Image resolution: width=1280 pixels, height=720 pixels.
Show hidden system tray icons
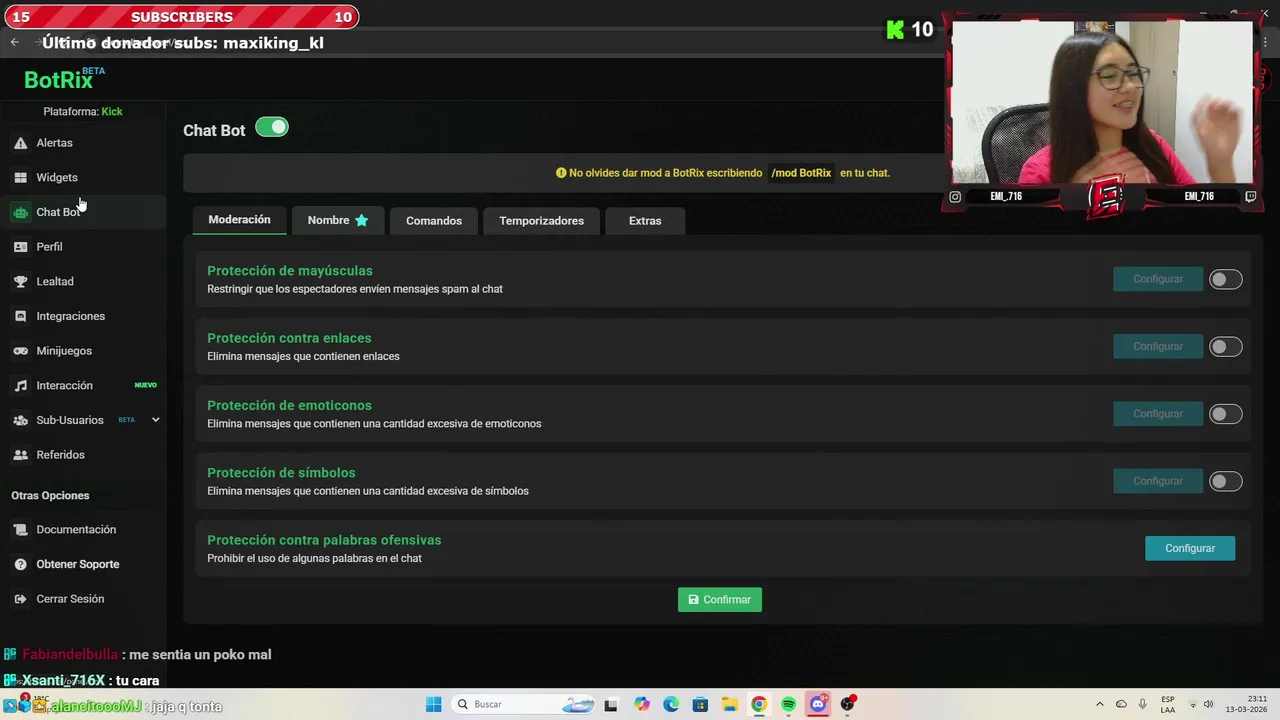pyautogui.click(x=1100, y=705)
